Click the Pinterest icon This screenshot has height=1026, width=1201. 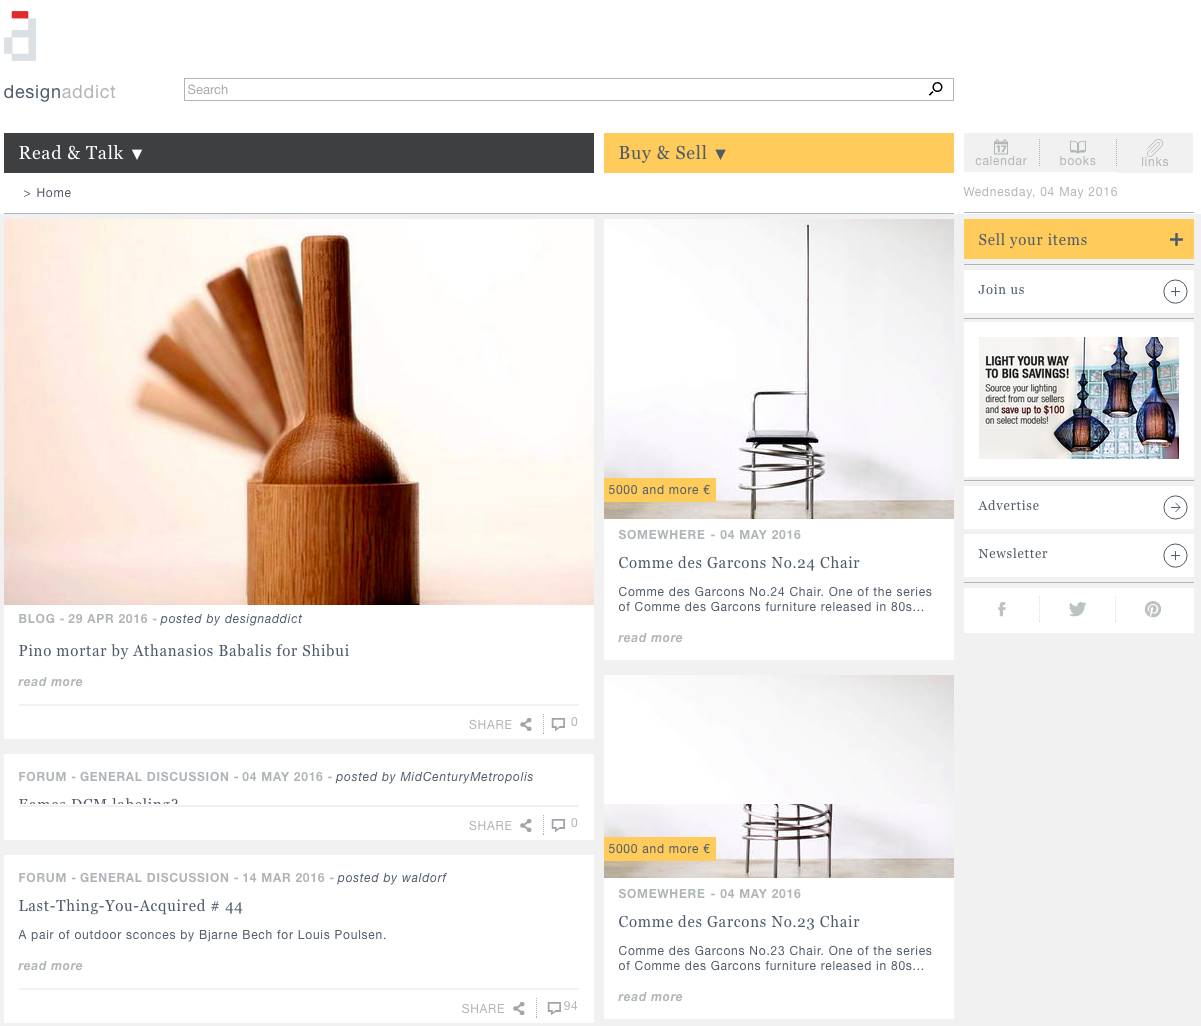(1153, 609)
